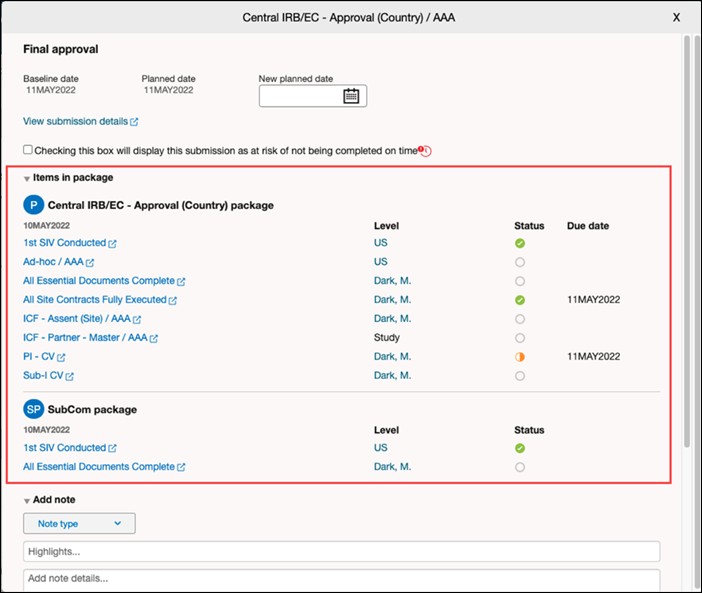Open Sub-I CV item link
702x593 pixels.
pos(43,375)
